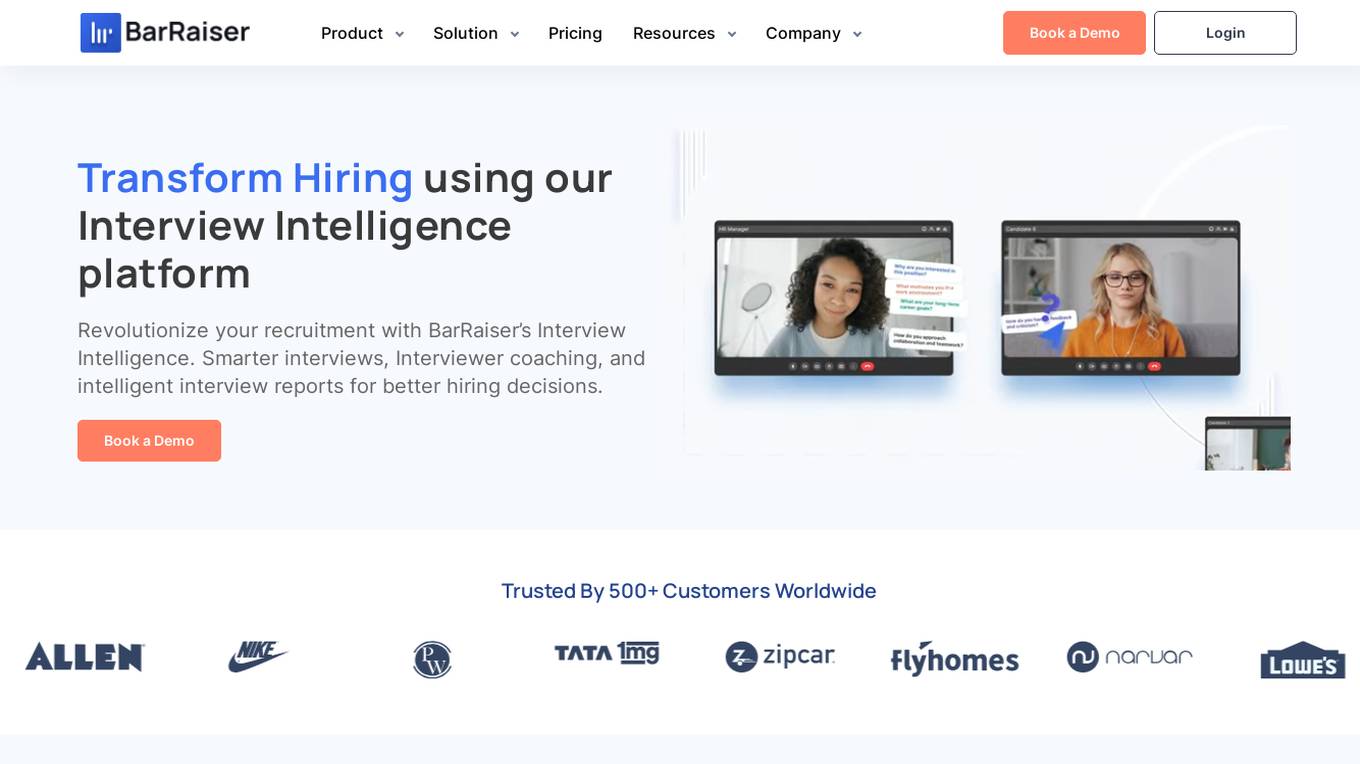Click the red end-call icon in Candidate video

point(1154,366)
